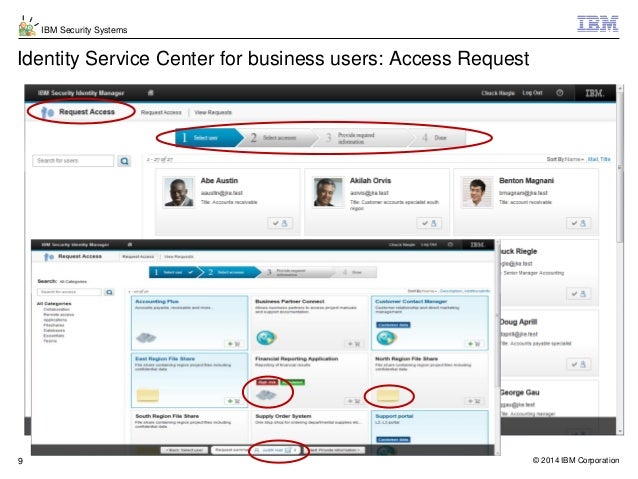Screen dimensions: 638x479
Task: Expand All Categories in the sidebar
Action: [54, 304]
